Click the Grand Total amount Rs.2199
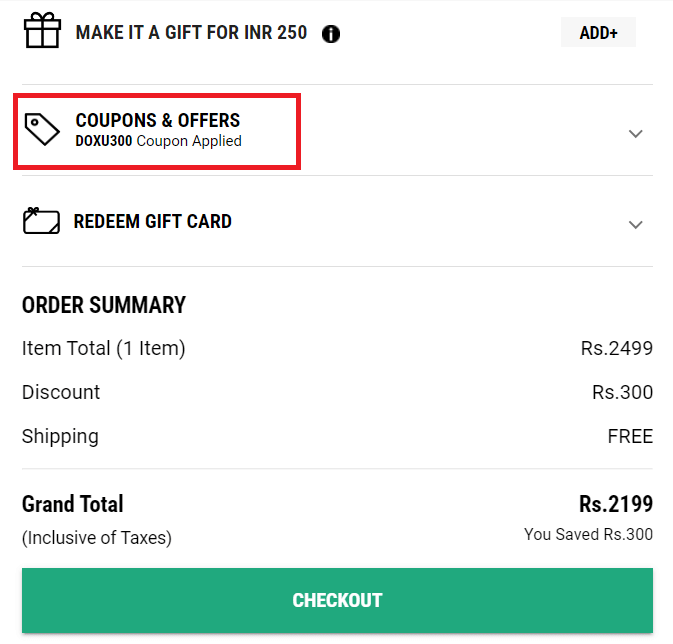Screen dimensions: 673x644 tap(615, 503)
